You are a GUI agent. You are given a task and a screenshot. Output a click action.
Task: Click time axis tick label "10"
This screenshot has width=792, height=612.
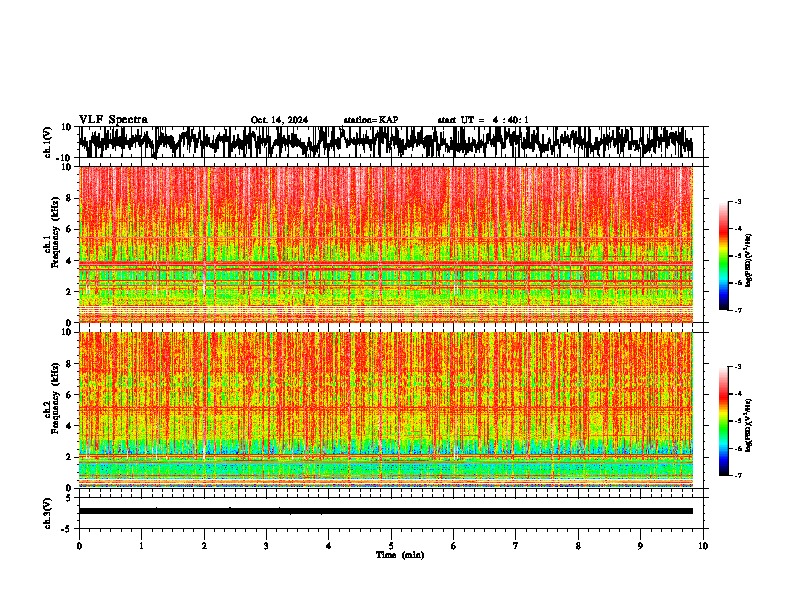pyautogui.click(x=703, y=546)
